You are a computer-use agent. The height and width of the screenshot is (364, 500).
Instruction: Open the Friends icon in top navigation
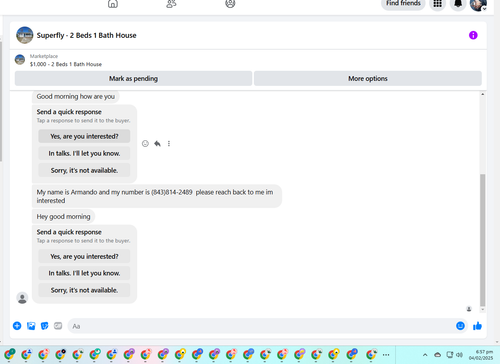click(171, 4)
